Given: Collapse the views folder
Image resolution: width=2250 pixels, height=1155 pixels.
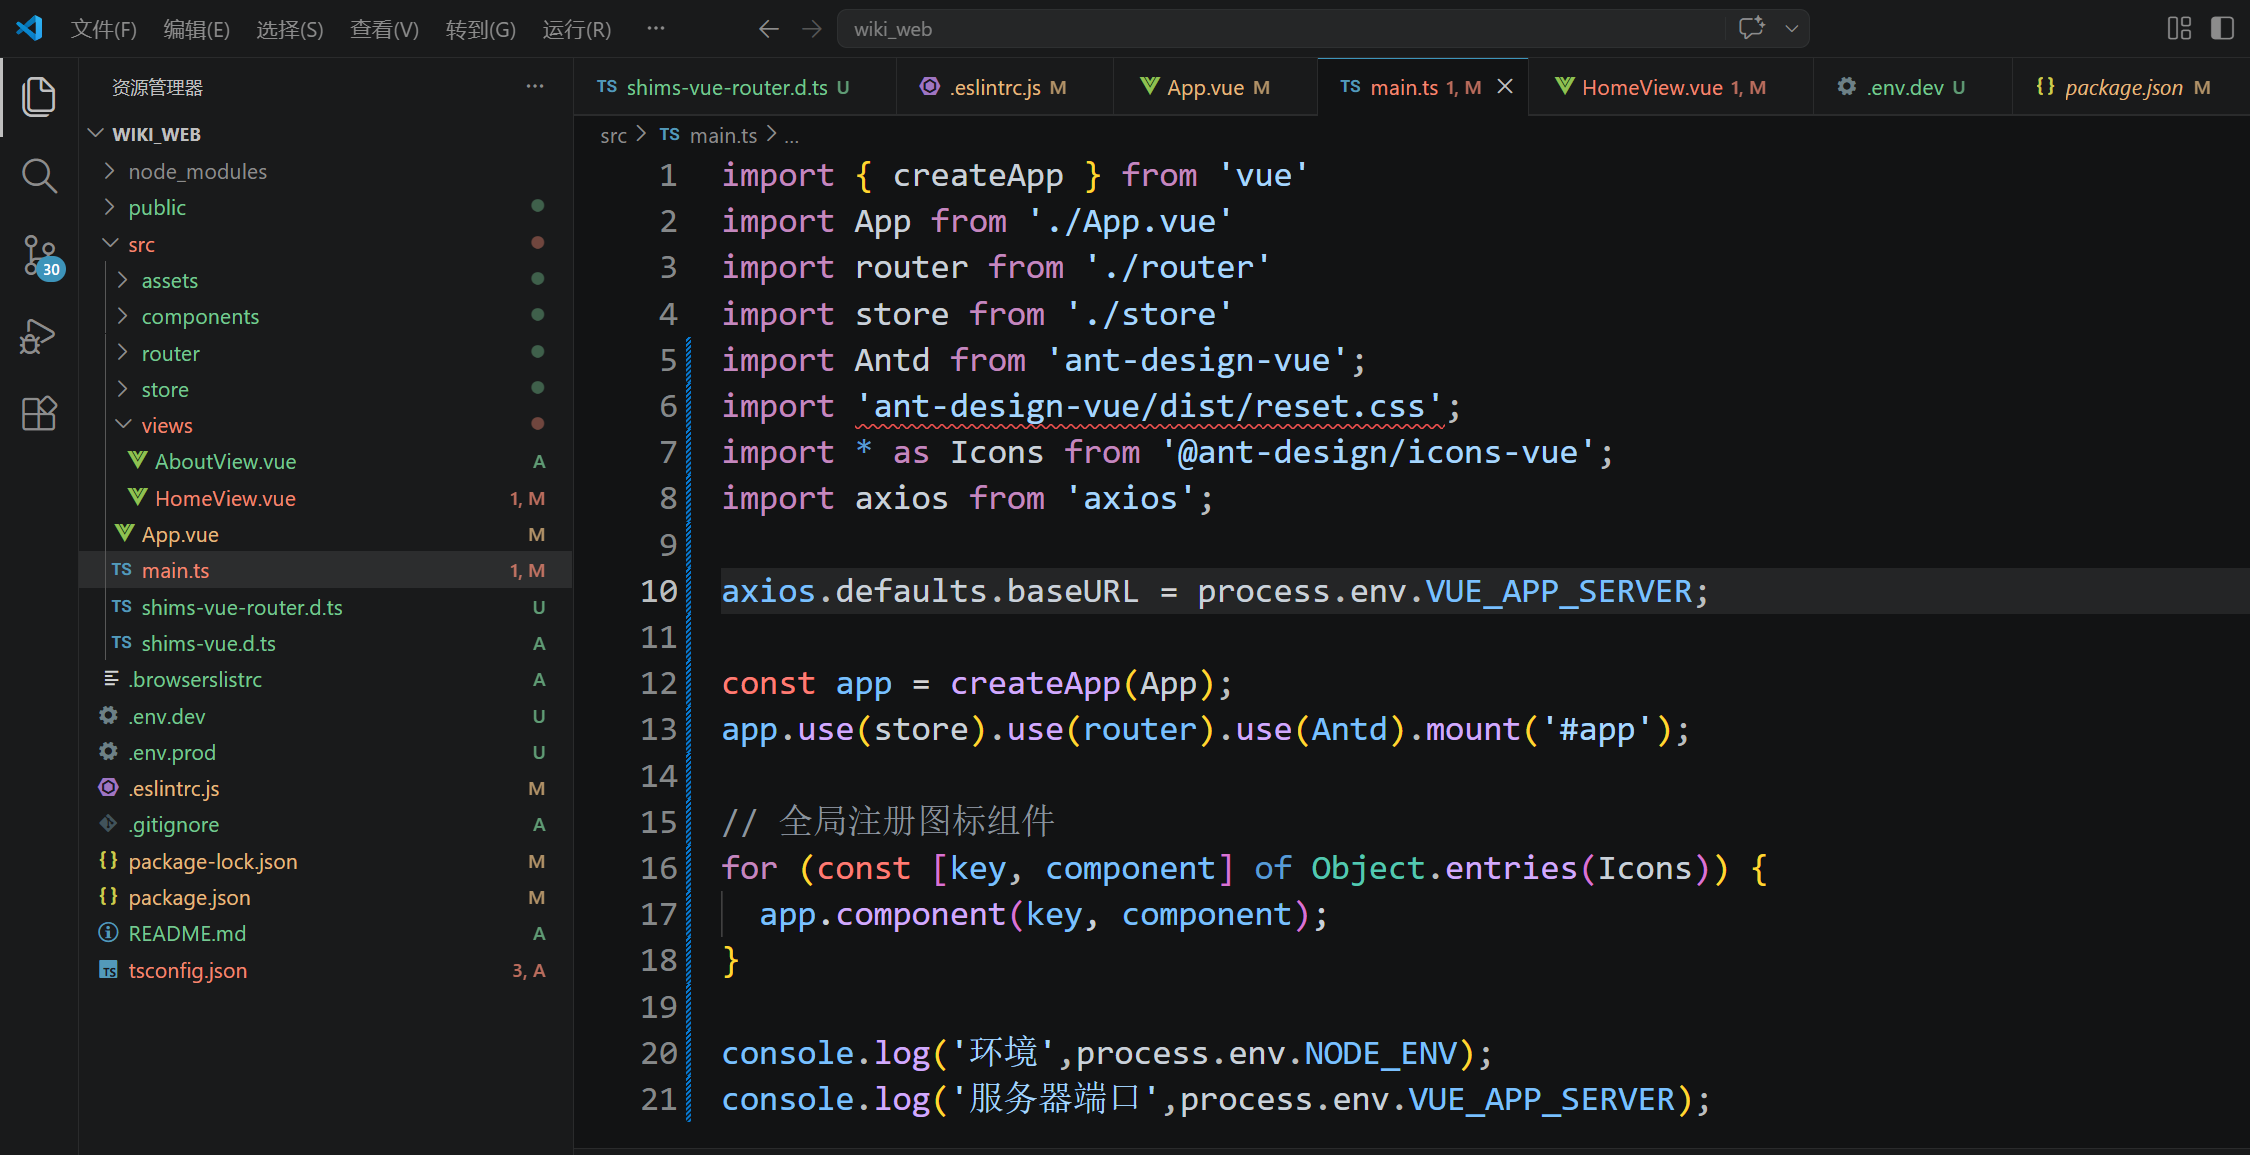Looking at the screenshot, I should point(166,425).
